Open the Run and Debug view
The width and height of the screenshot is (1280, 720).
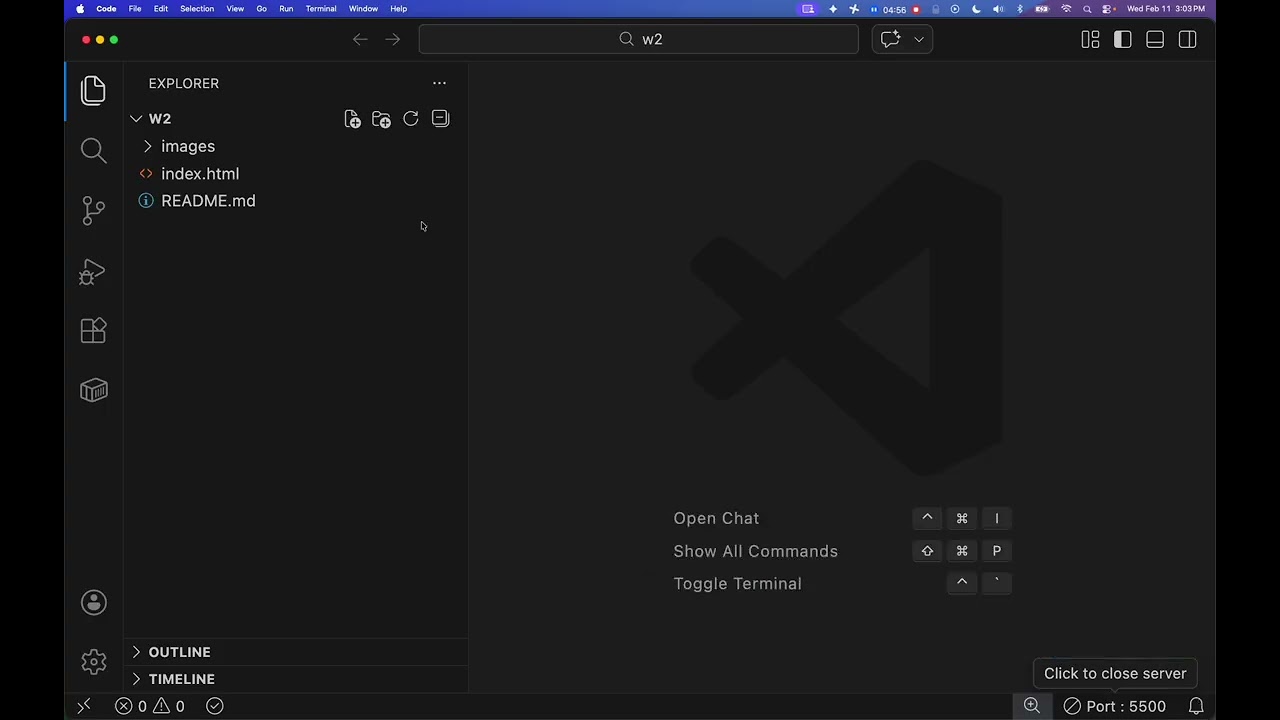[93, 272]
